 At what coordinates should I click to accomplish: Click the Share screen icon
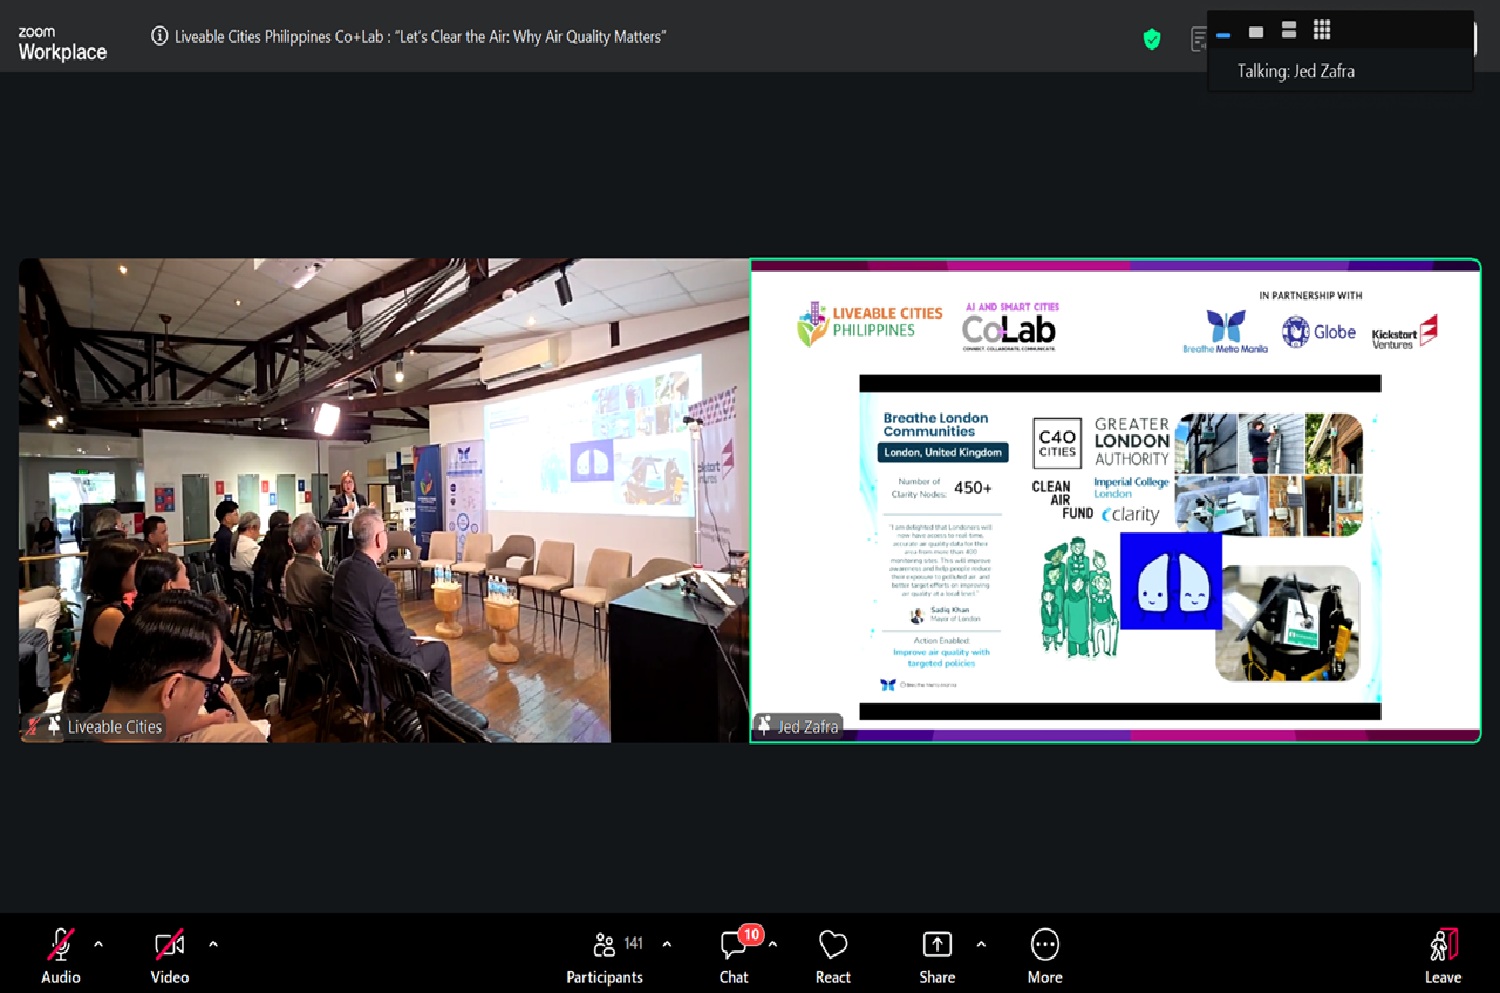click(937, 955)
